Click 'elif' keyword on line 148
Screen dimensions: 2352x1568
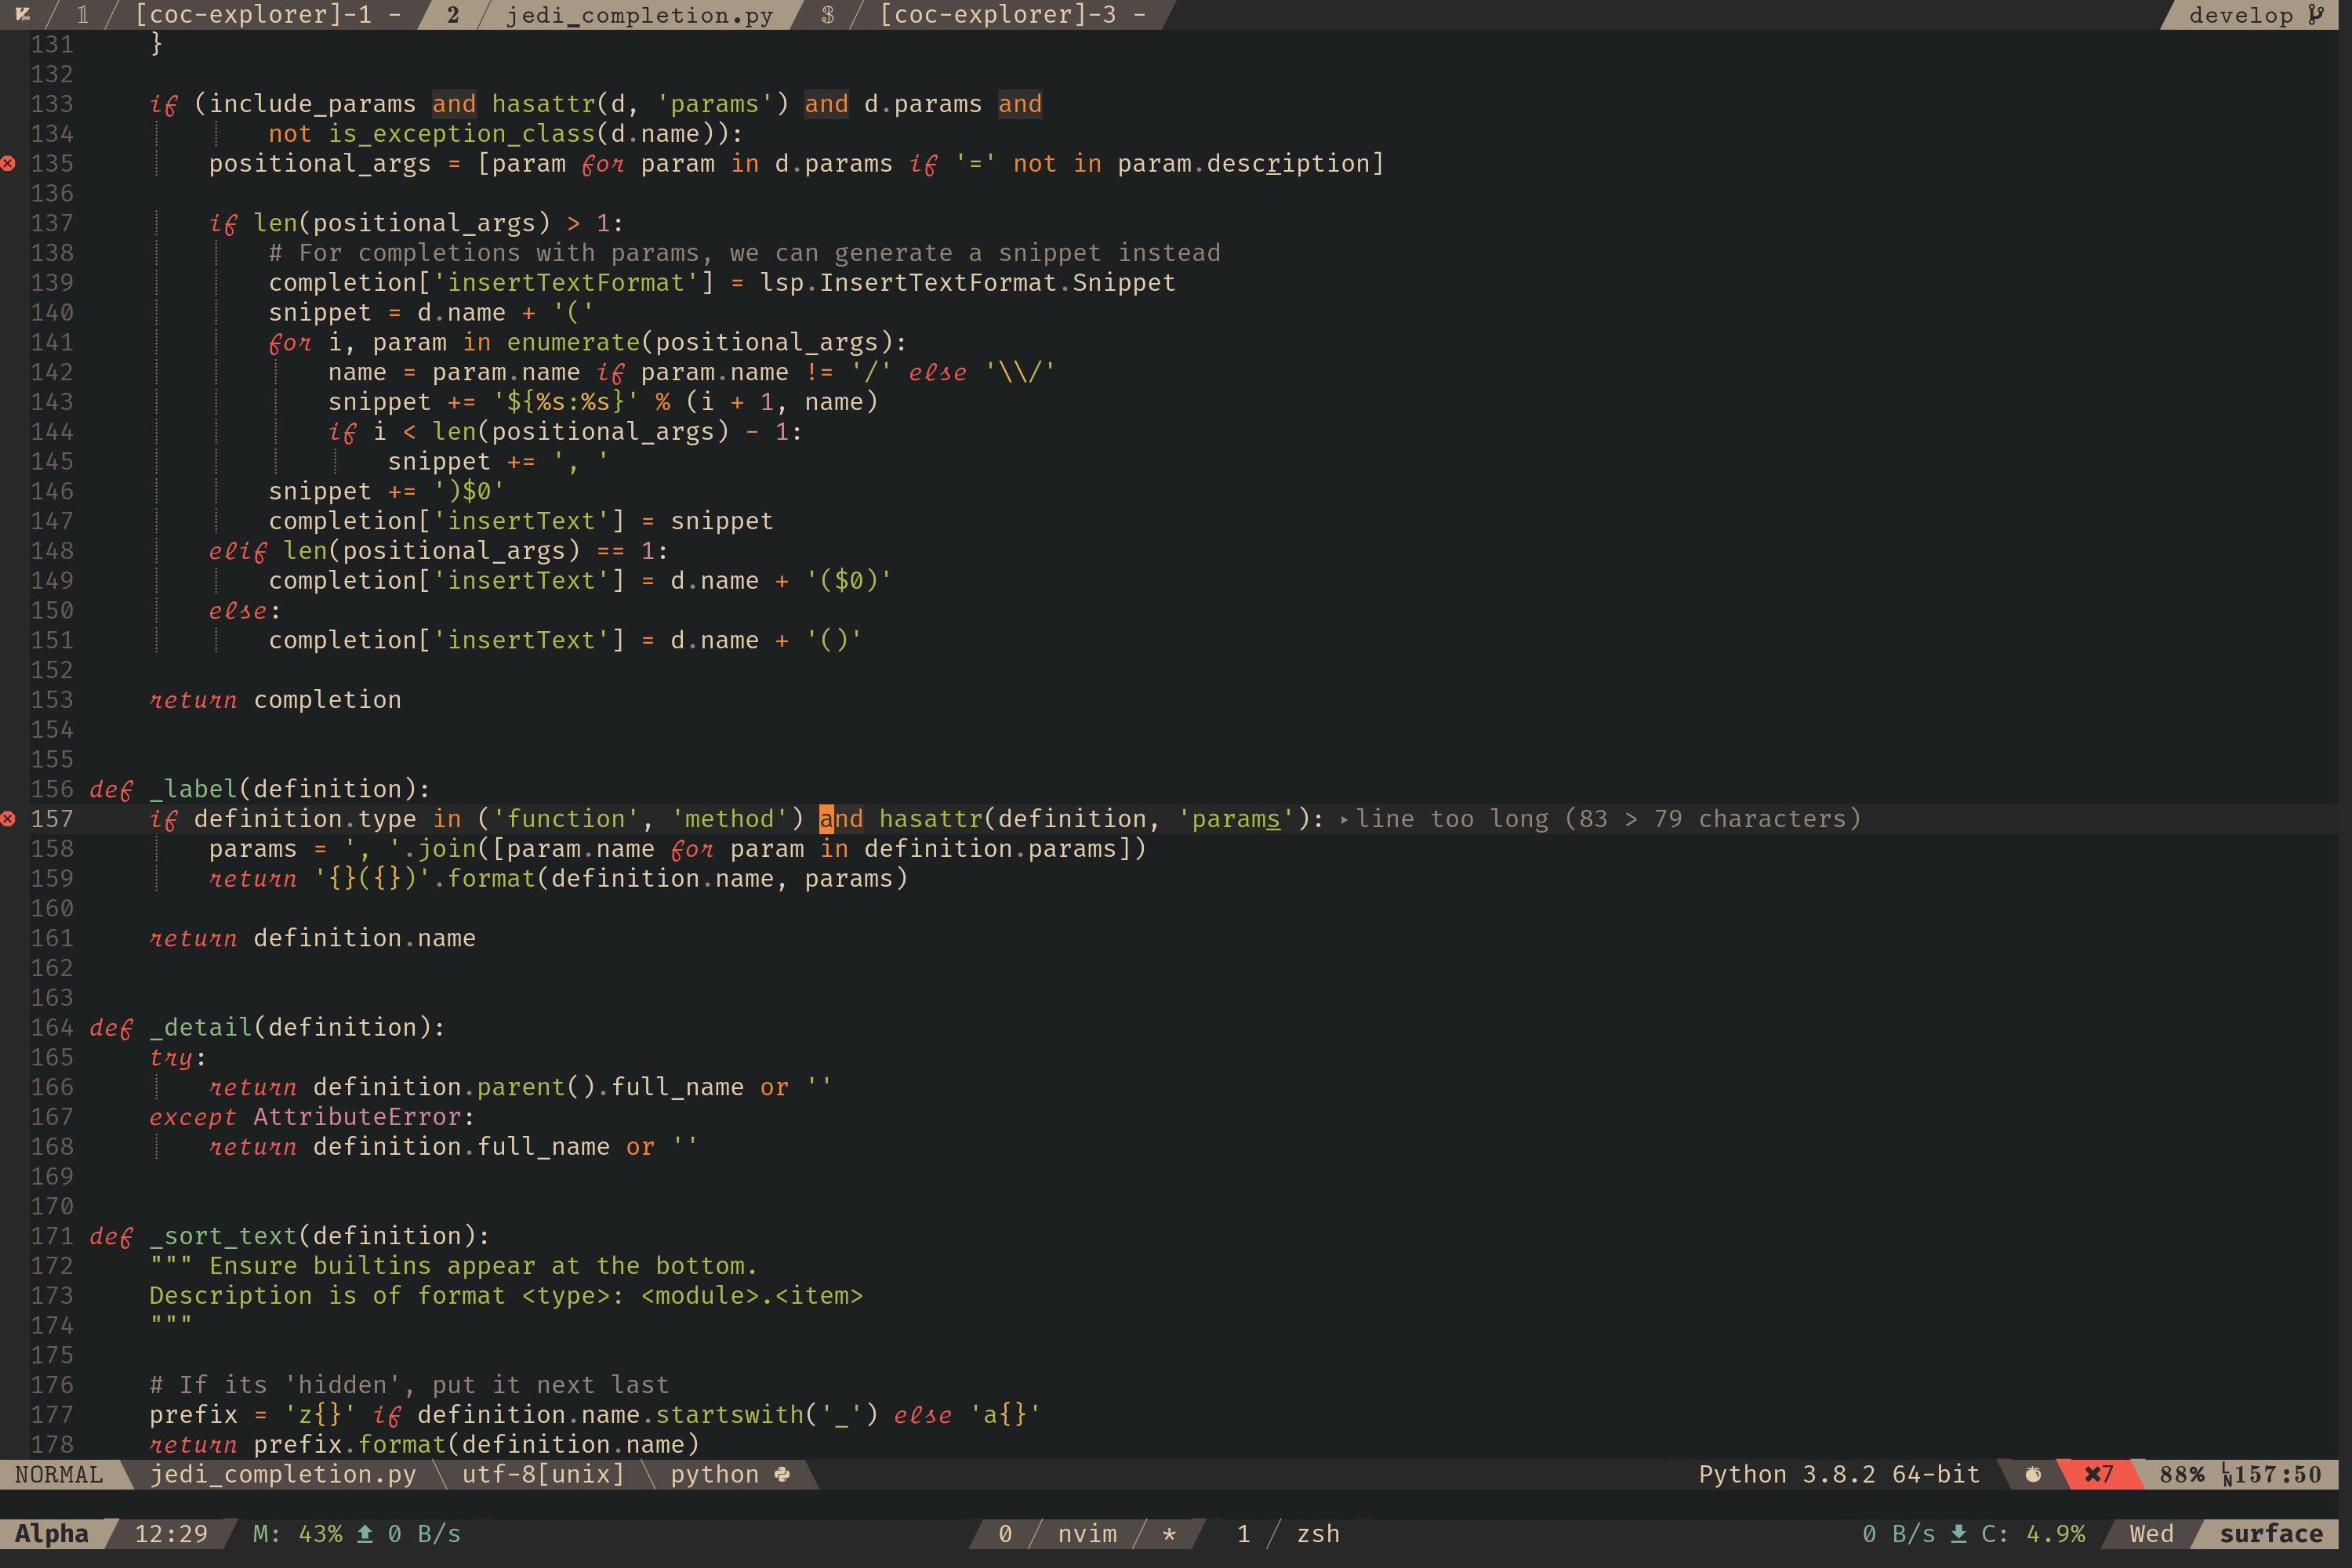point(238,551)
